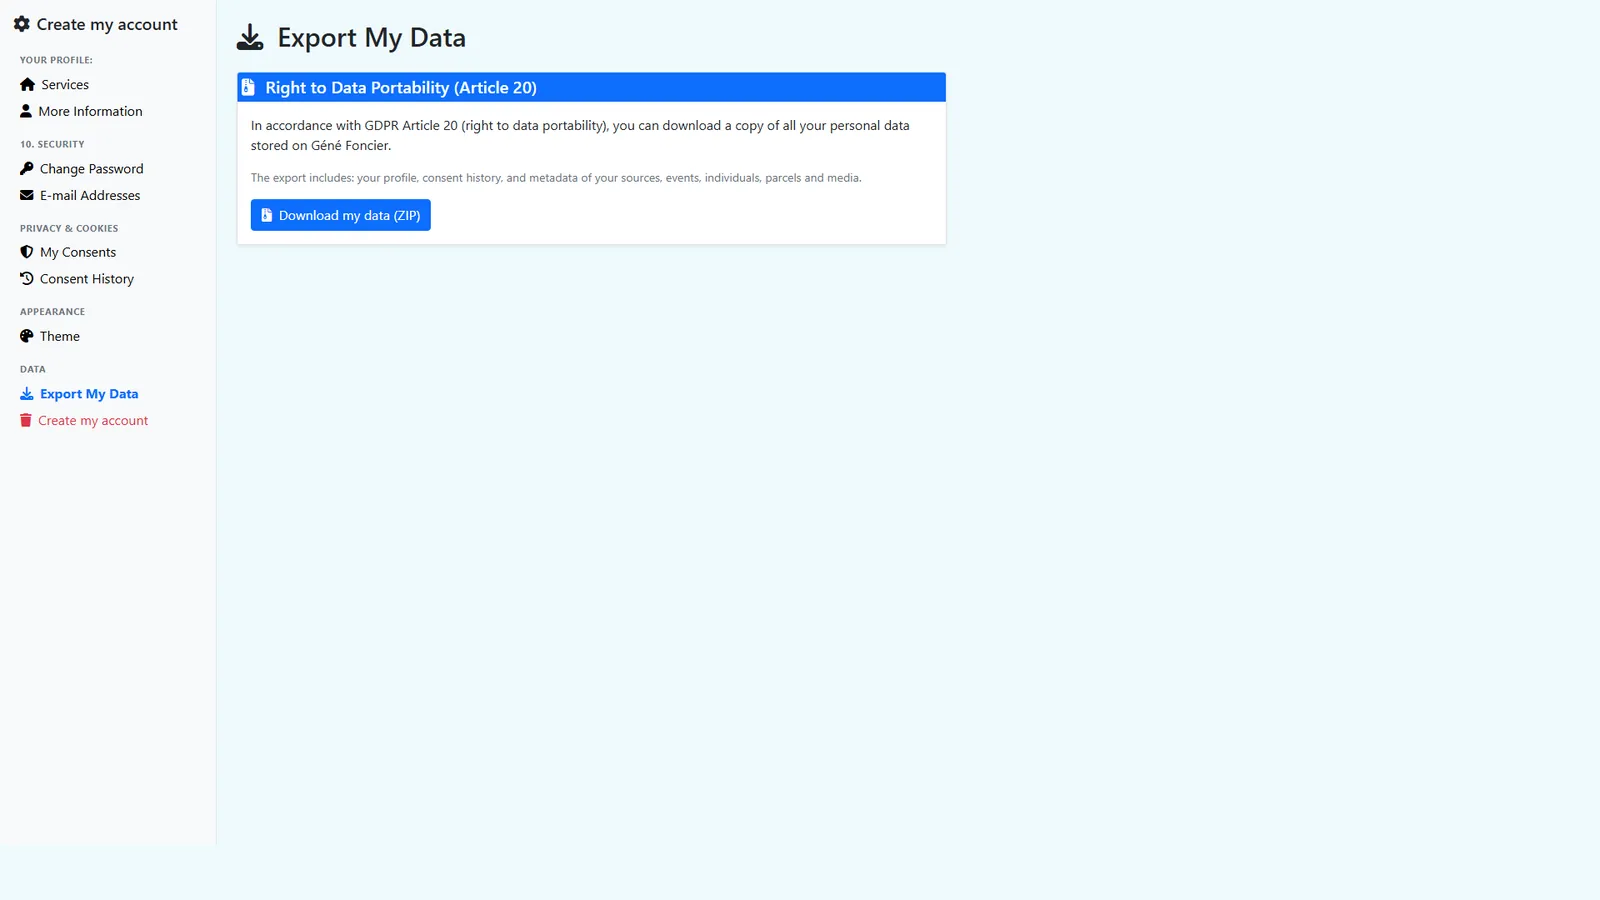This screenshot has width=1600, height=900.
Task: Click the Export My Data page title
Action: (372, 38)
